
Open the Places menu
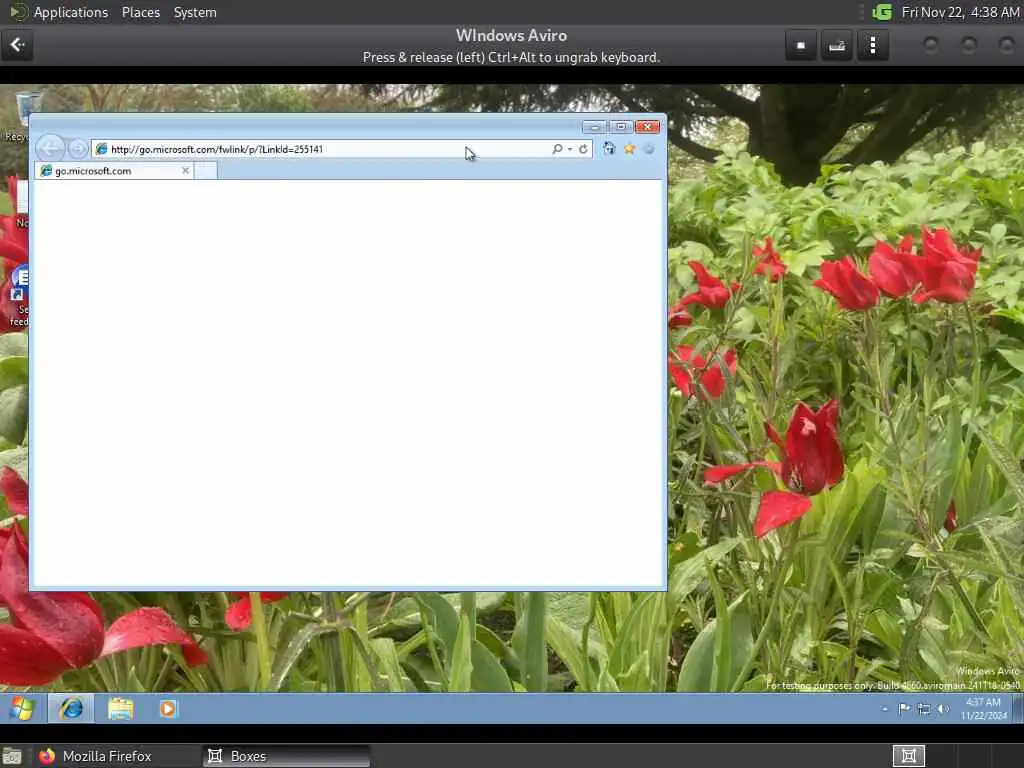point(141,12)
